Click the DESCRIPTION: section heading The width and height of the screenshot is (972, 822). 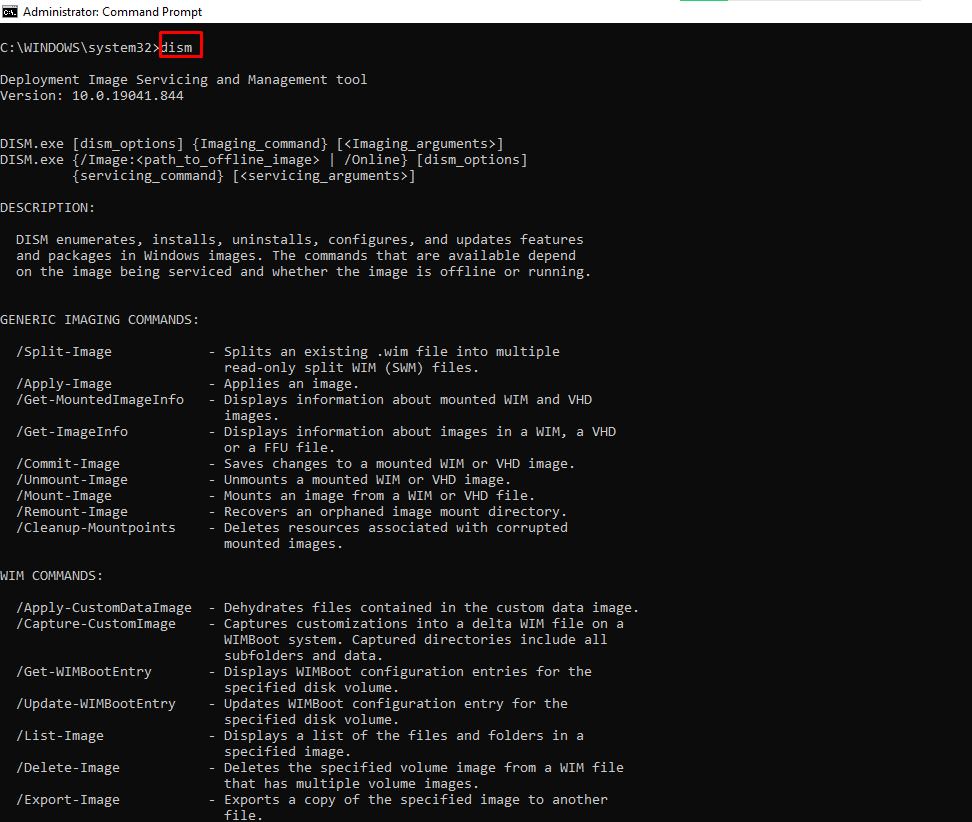click(48, 208)
